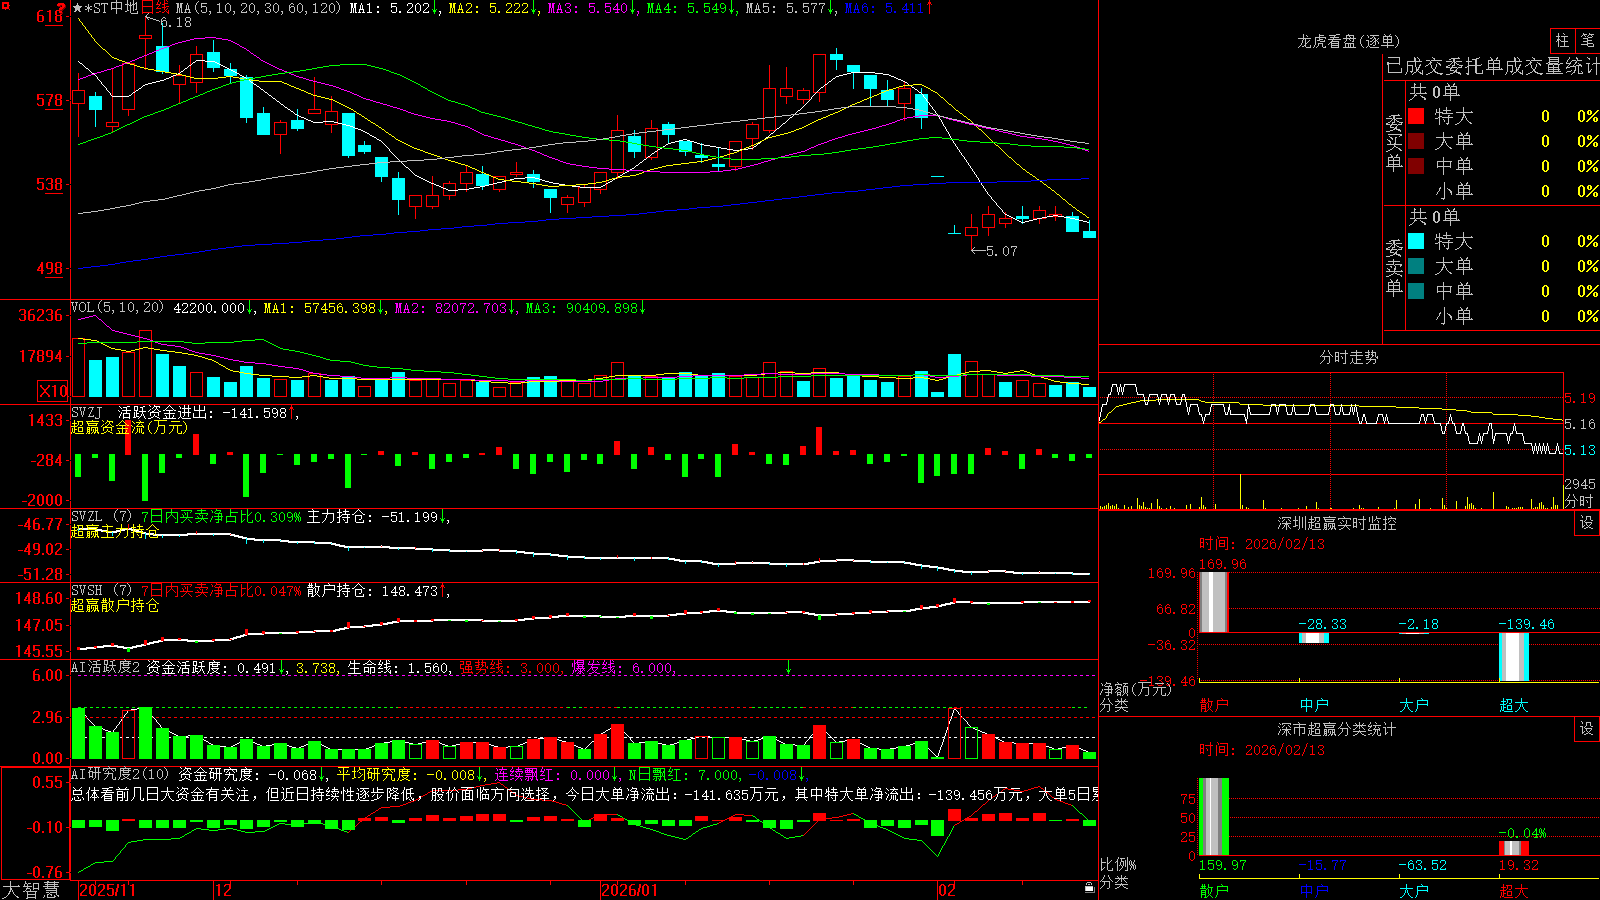
Task: Click the MA1: 5.202 value
Action: 392,8
